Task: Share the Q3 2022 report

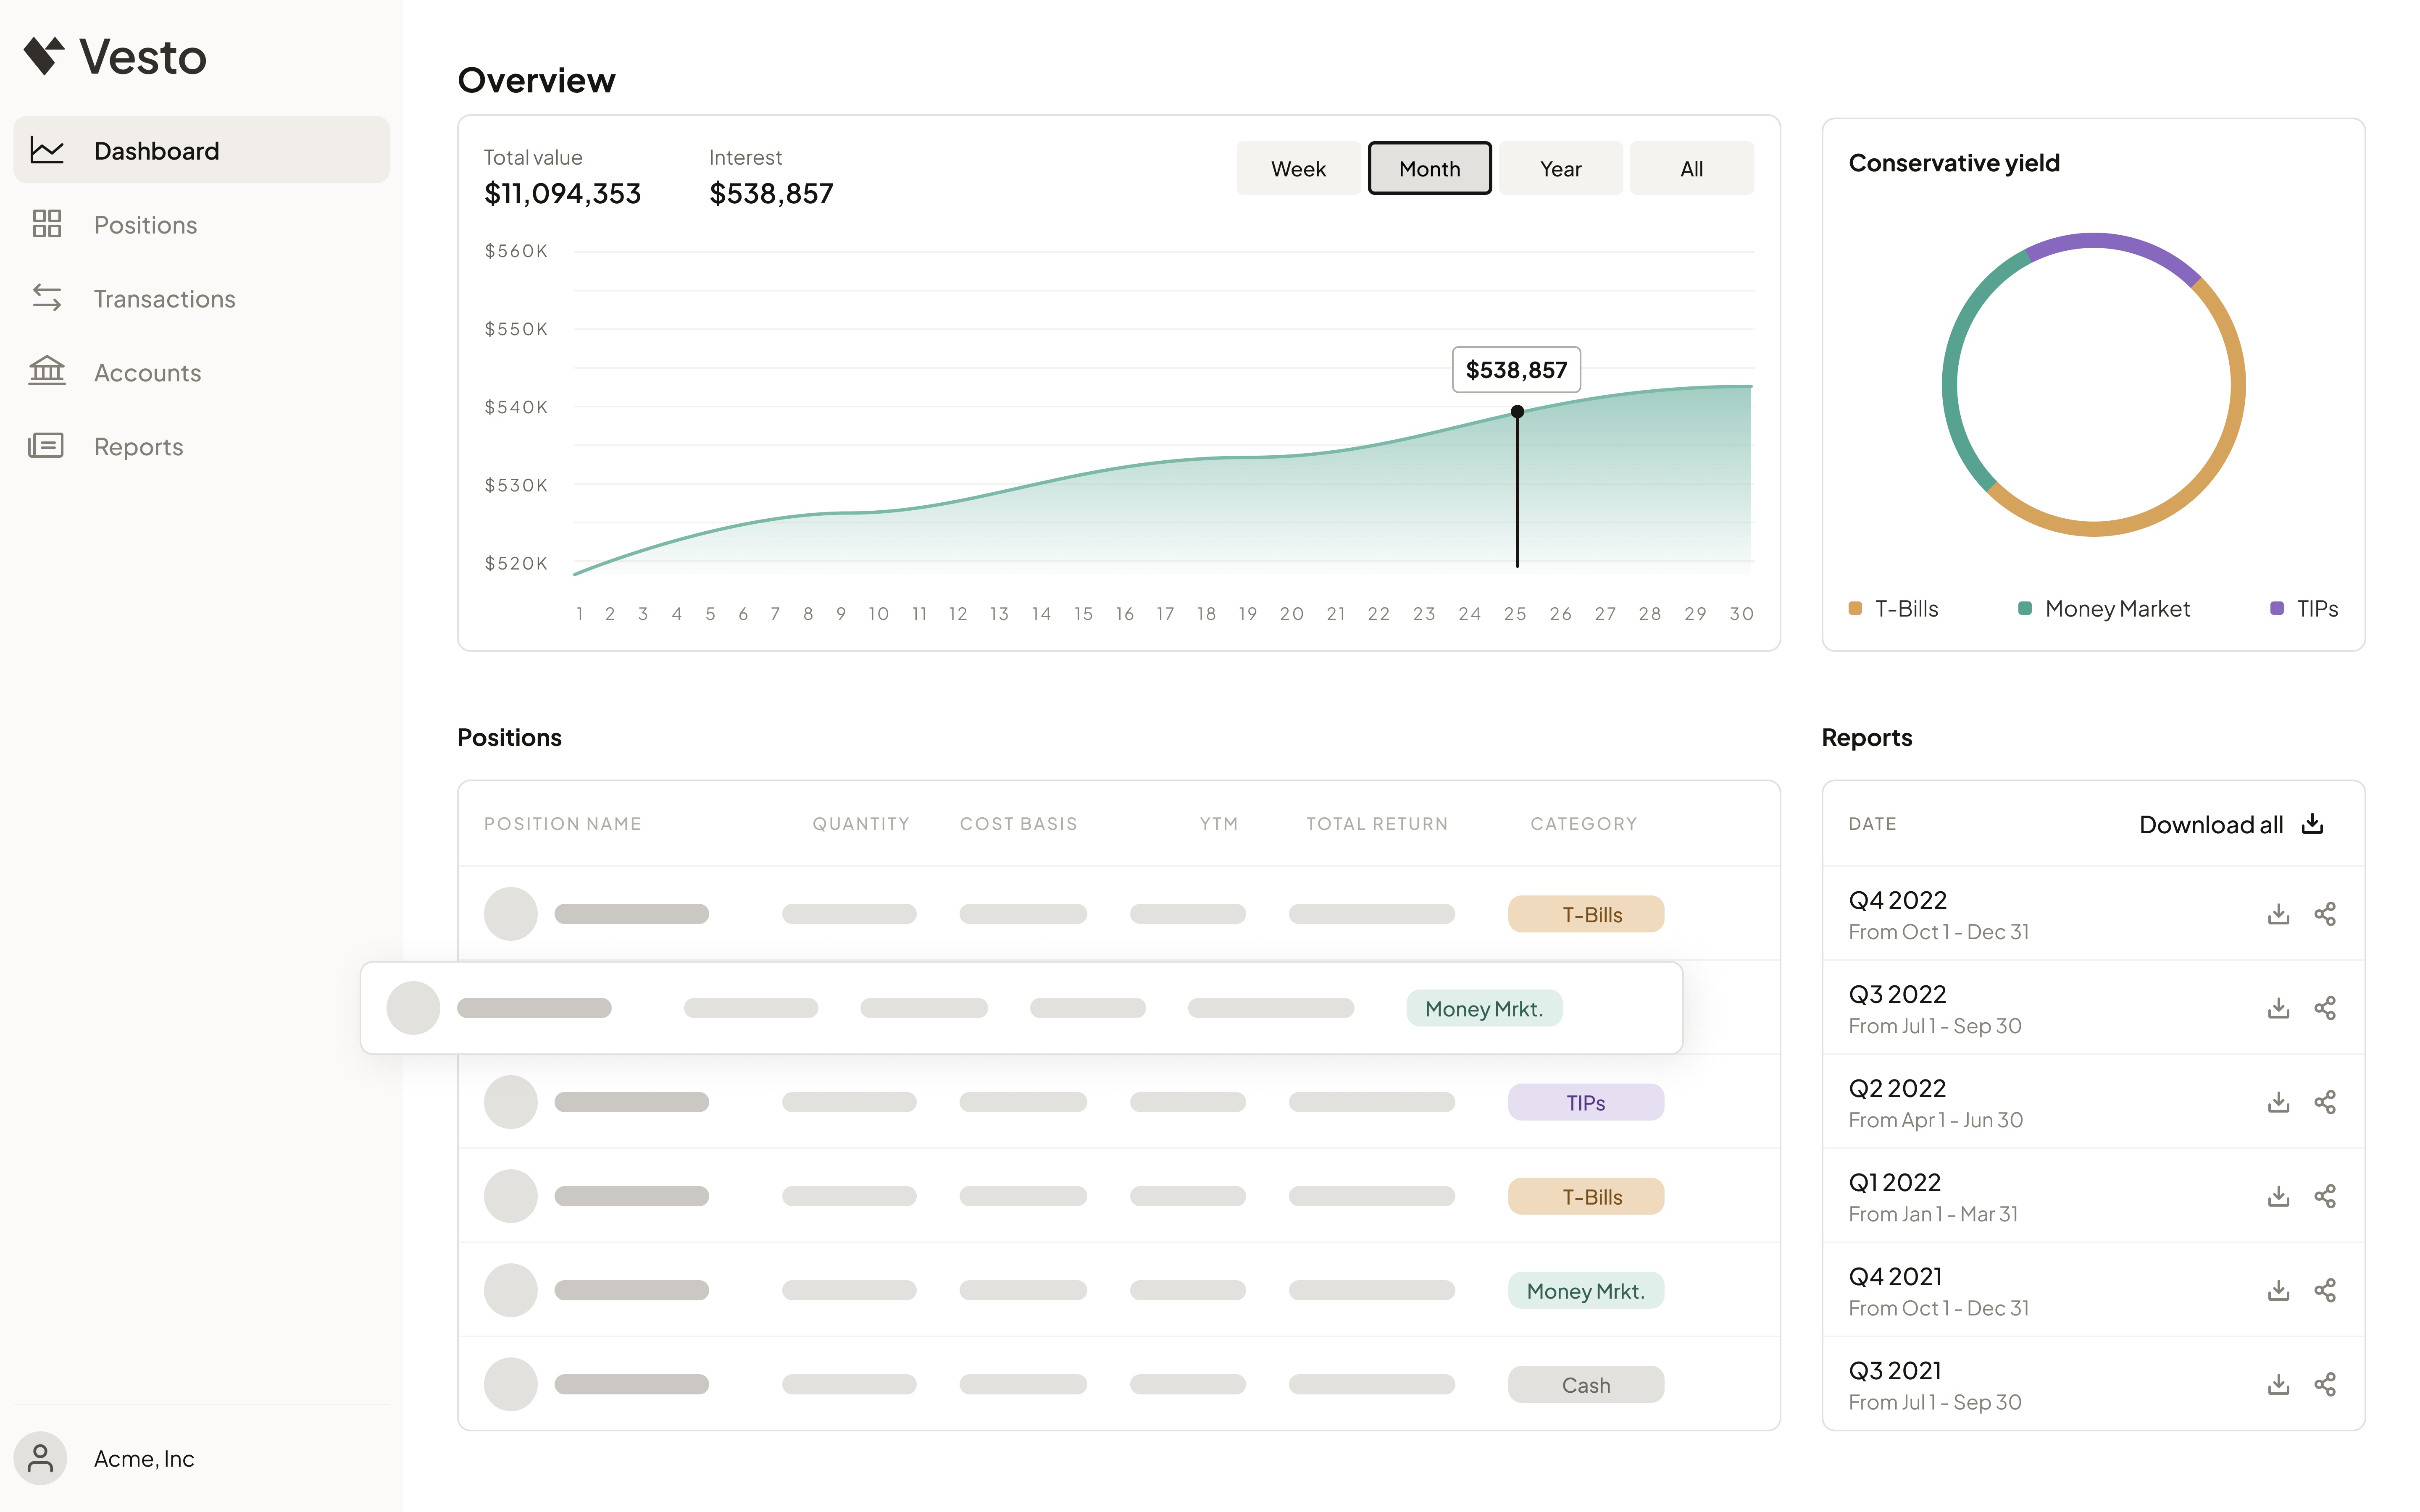Action: tap(2325, 1008)
